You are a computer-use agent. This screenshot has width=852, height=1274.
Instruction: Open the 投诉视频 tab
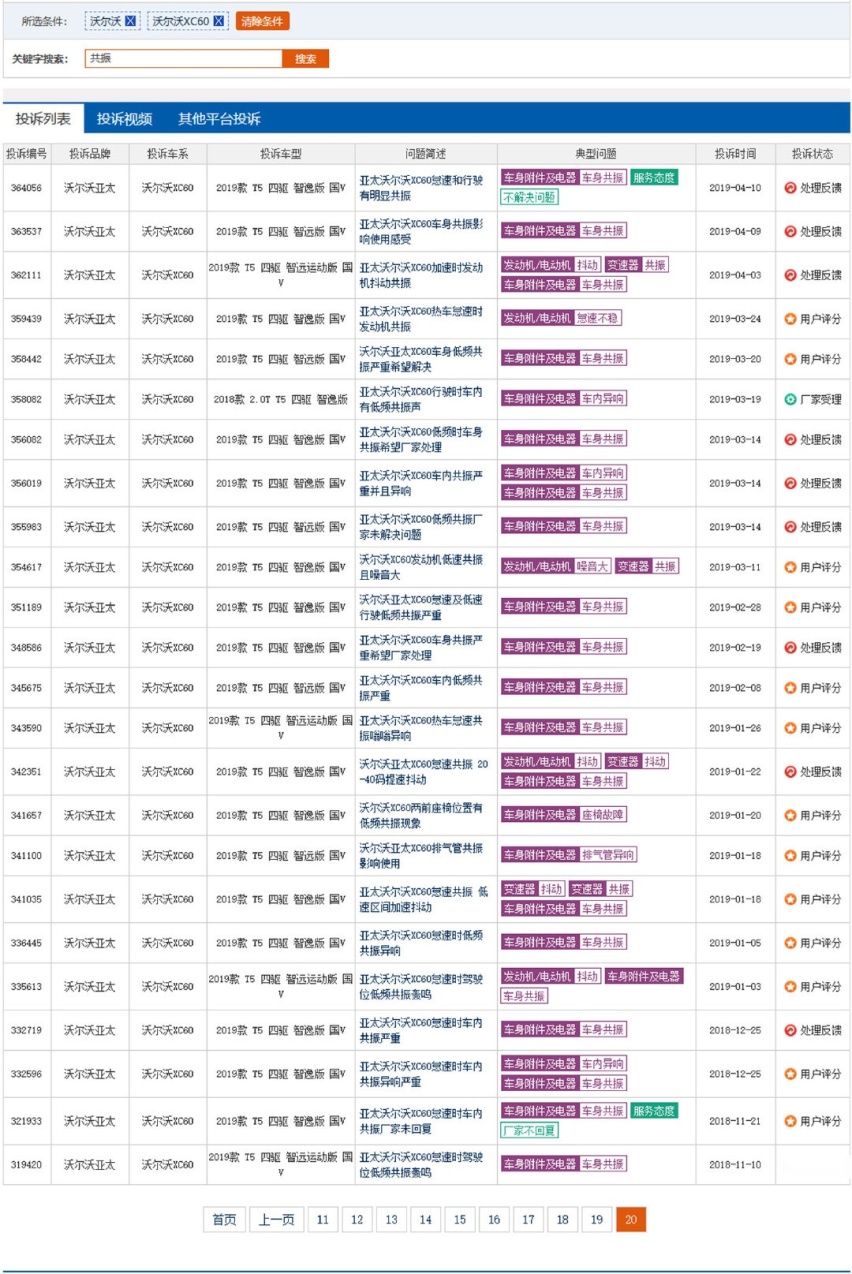(124, 118)
